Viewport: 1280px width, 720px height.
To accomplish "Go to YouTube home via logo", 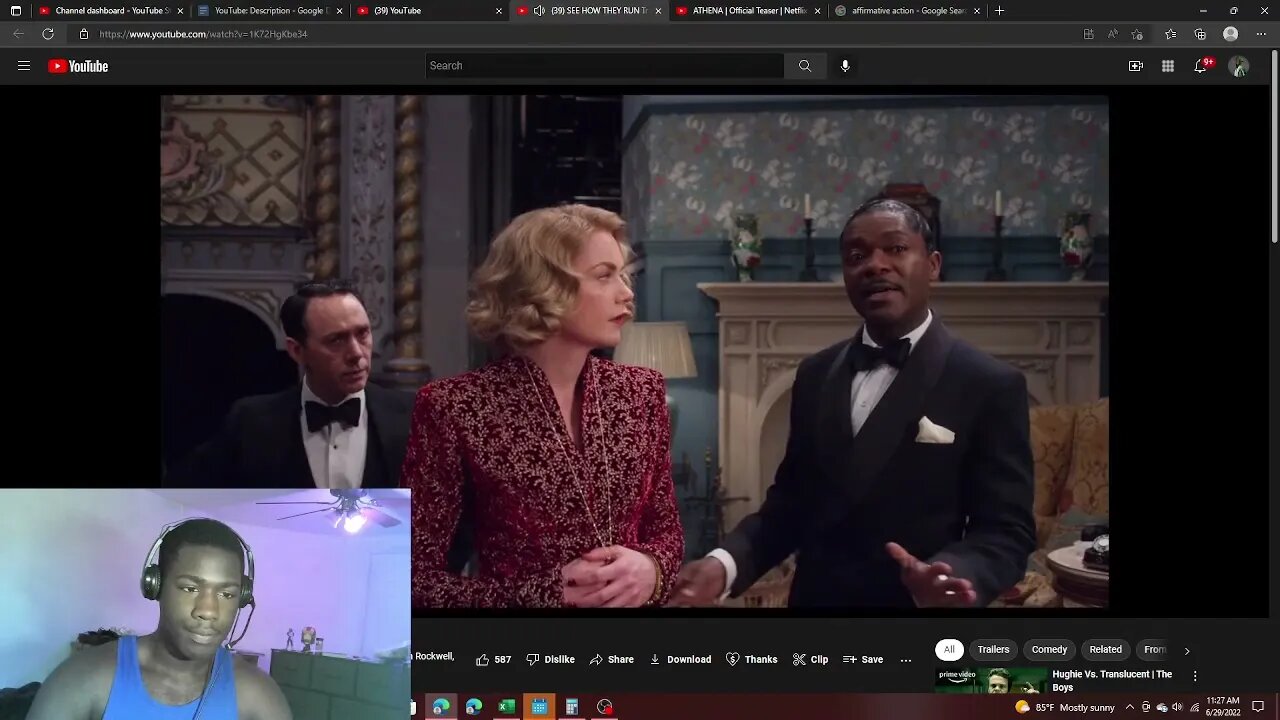I will tap(78, 66).
